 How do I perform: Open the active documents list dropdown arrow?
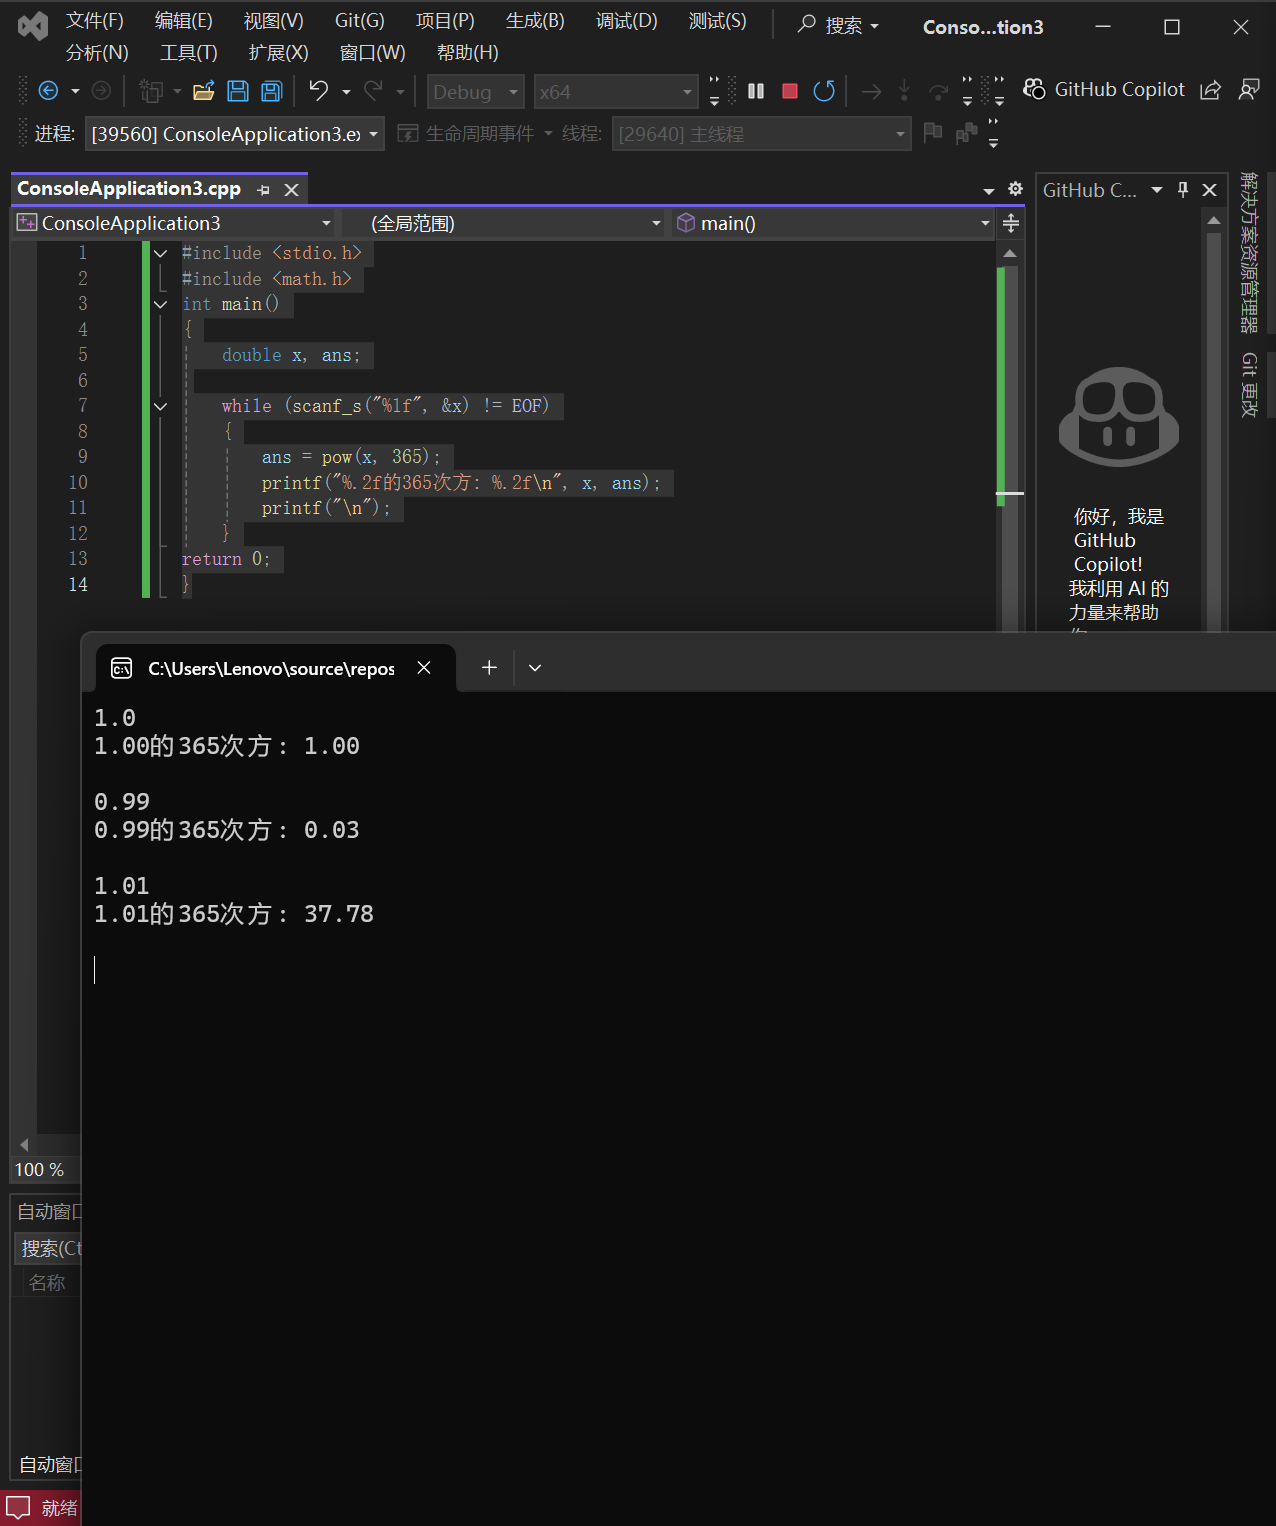[x=989, y=190]
